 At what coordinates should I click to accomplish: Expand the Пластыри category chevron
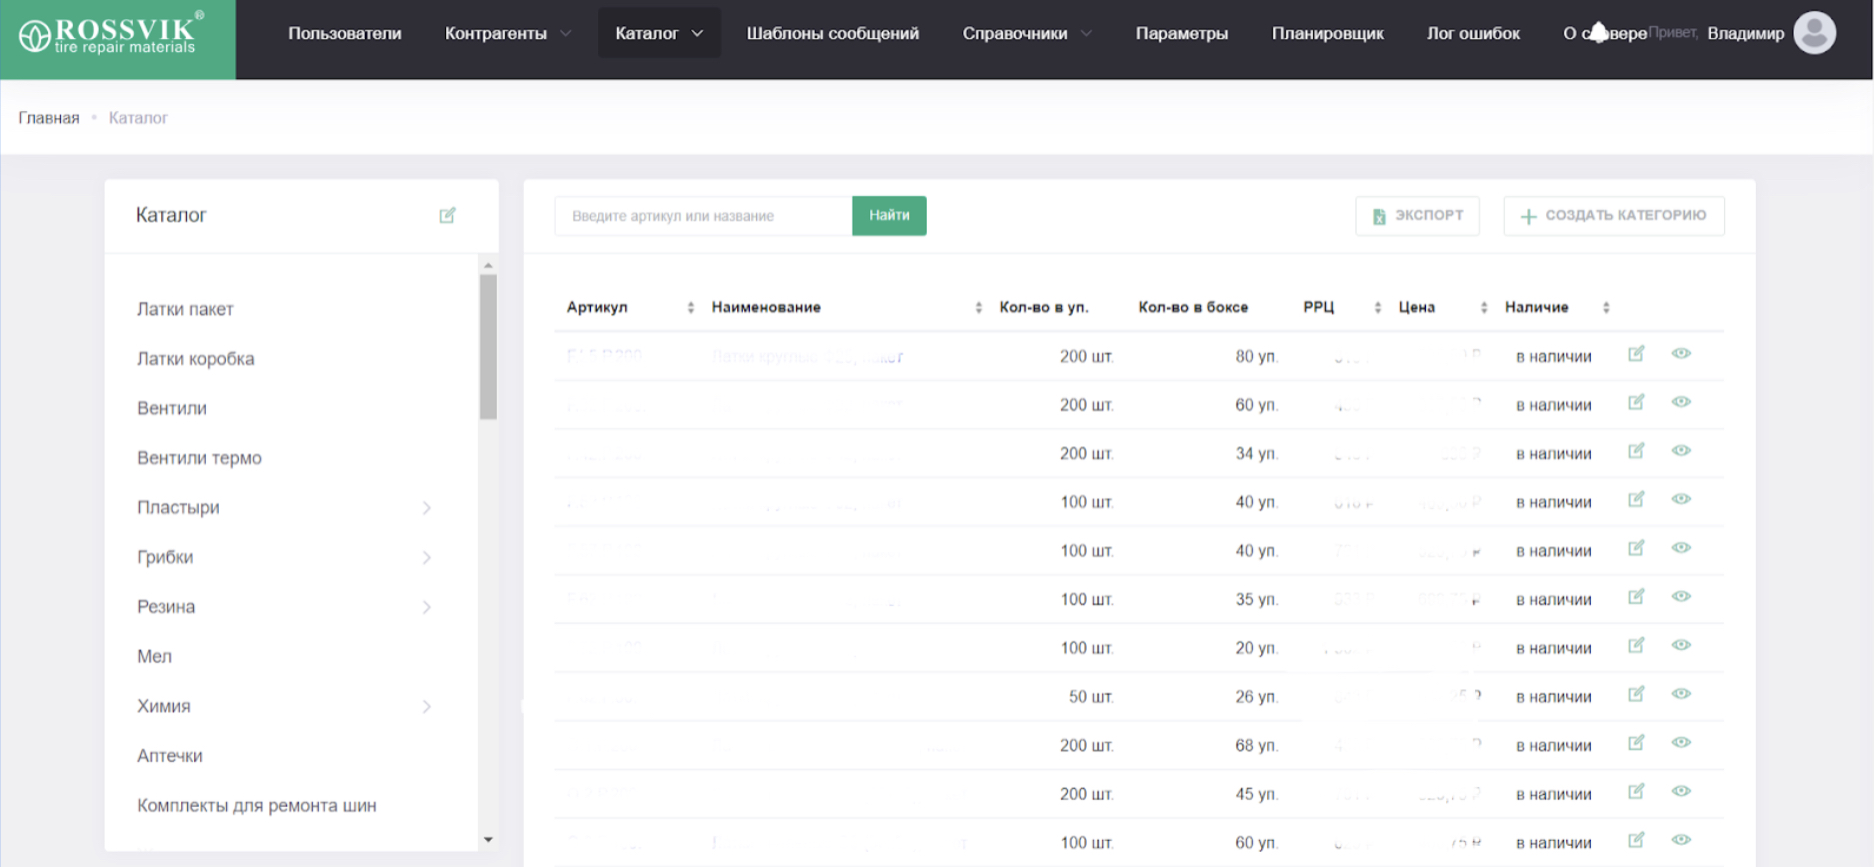(x=427, y=508)
